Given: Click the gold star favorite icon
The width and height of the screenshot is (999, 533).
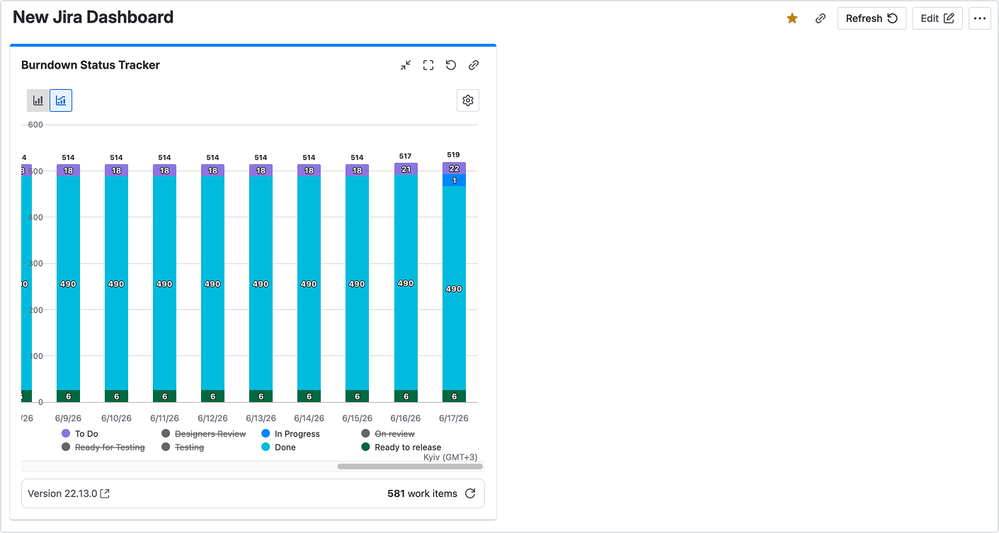Looking at the screenshot, I should (x=792, y=18).
